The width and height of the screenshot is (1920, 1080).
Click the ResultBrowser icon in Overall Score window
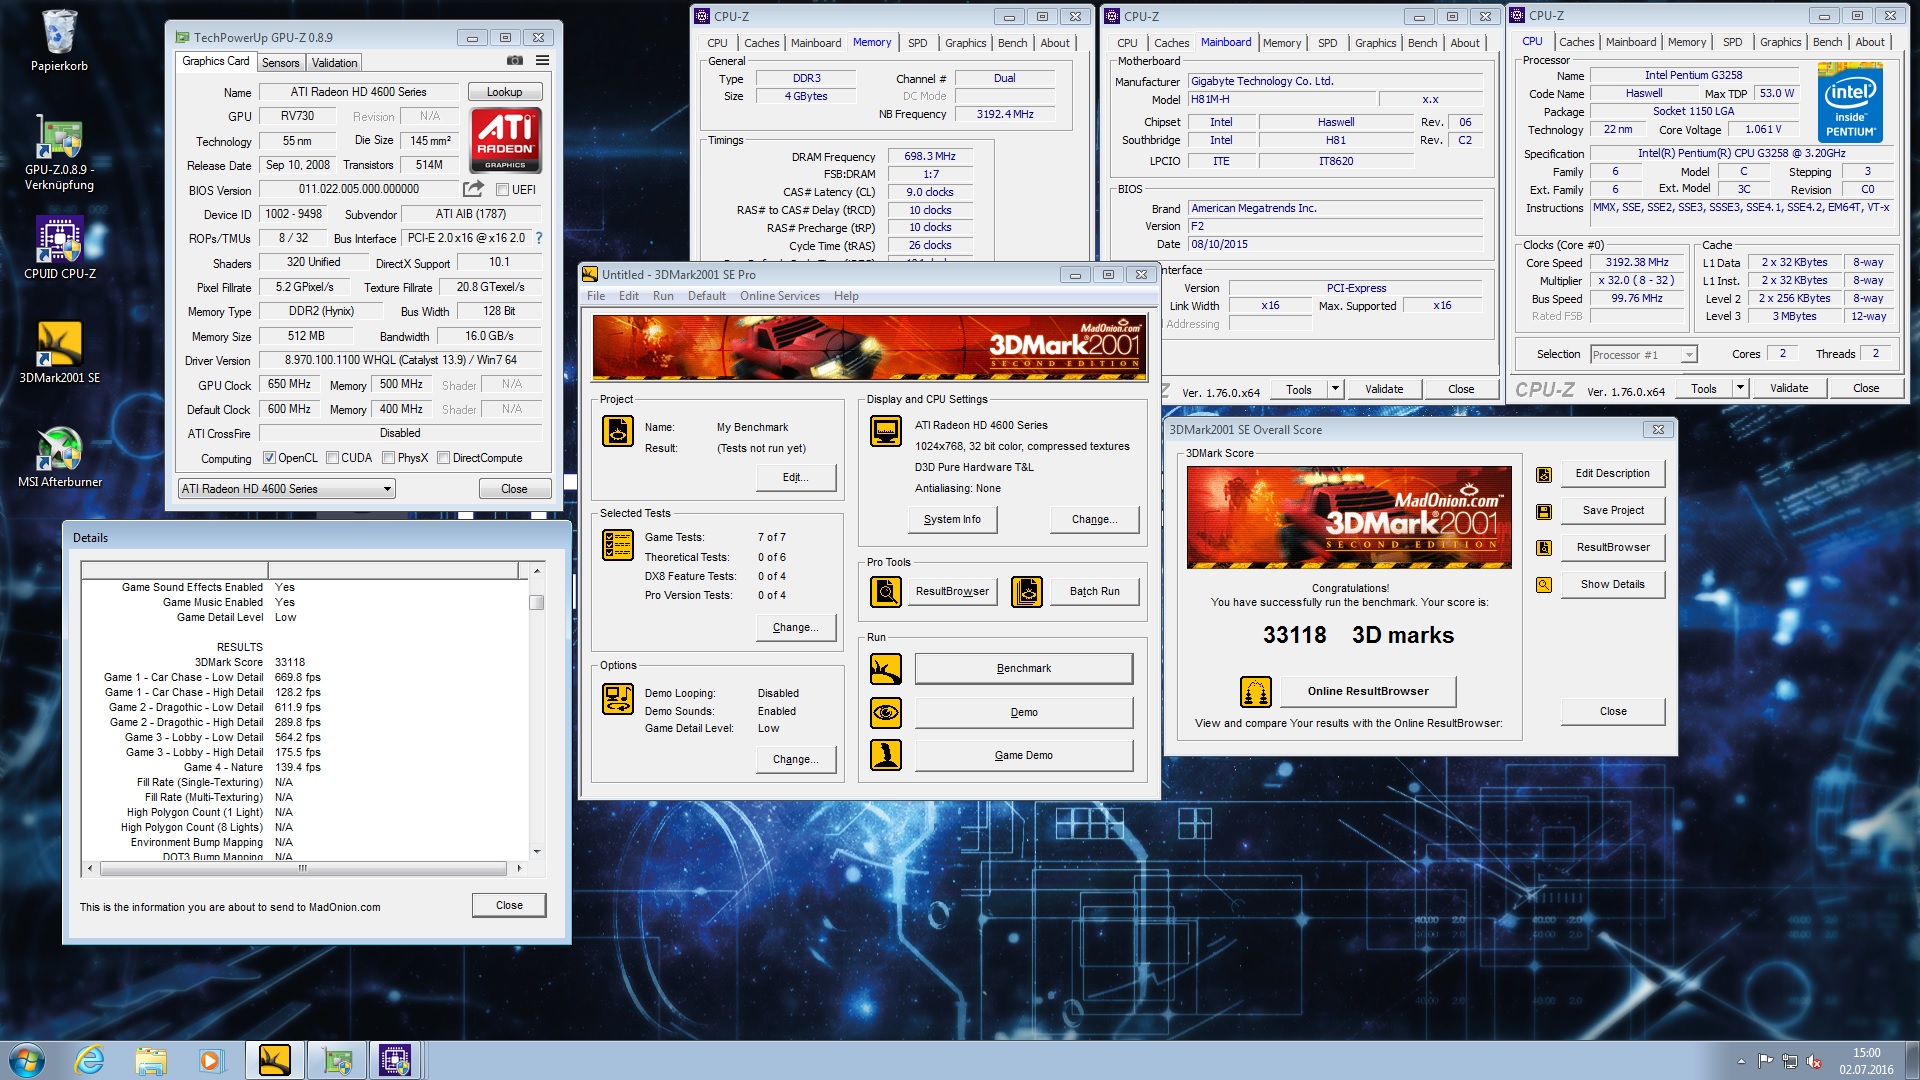pos(1544,548)
